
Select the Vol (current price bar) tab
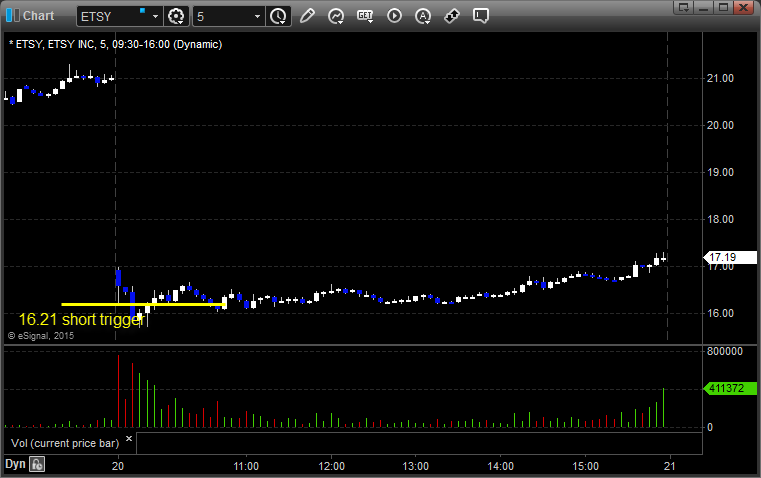pyautogui.click(x=63, y=440)
